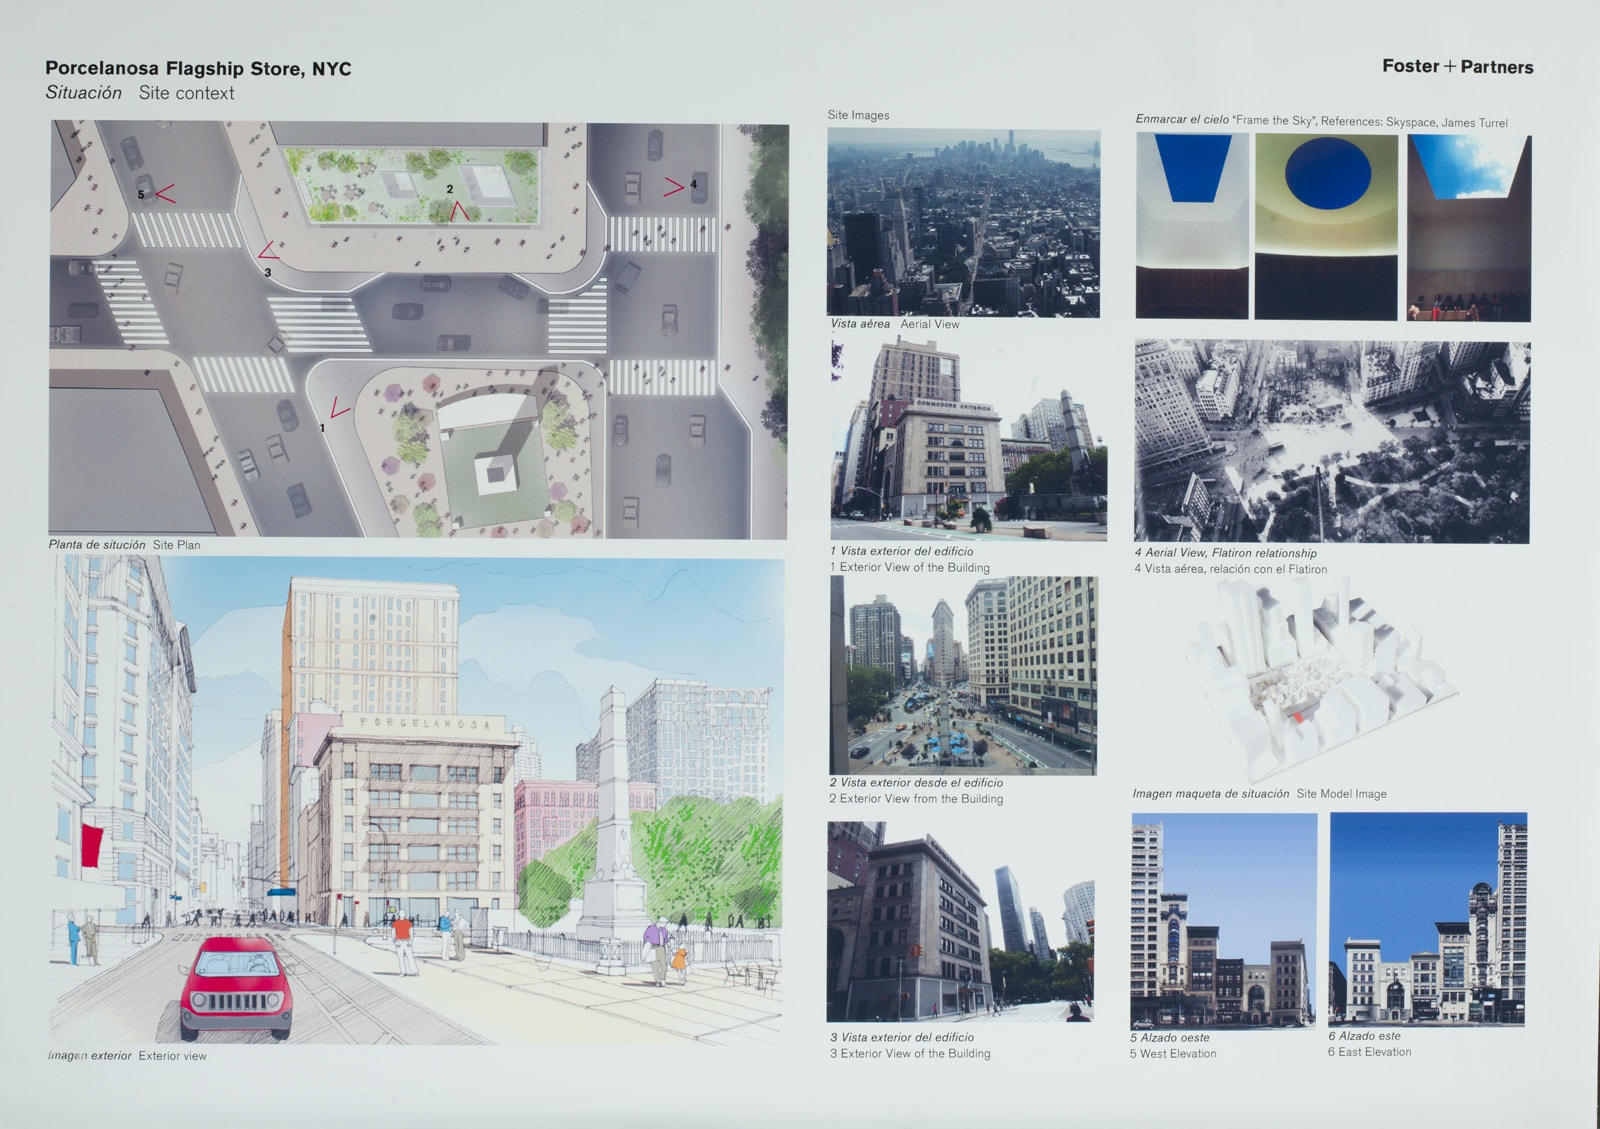Click the black-and-white Flatiron aerial photo

[x=1331, y=441]
